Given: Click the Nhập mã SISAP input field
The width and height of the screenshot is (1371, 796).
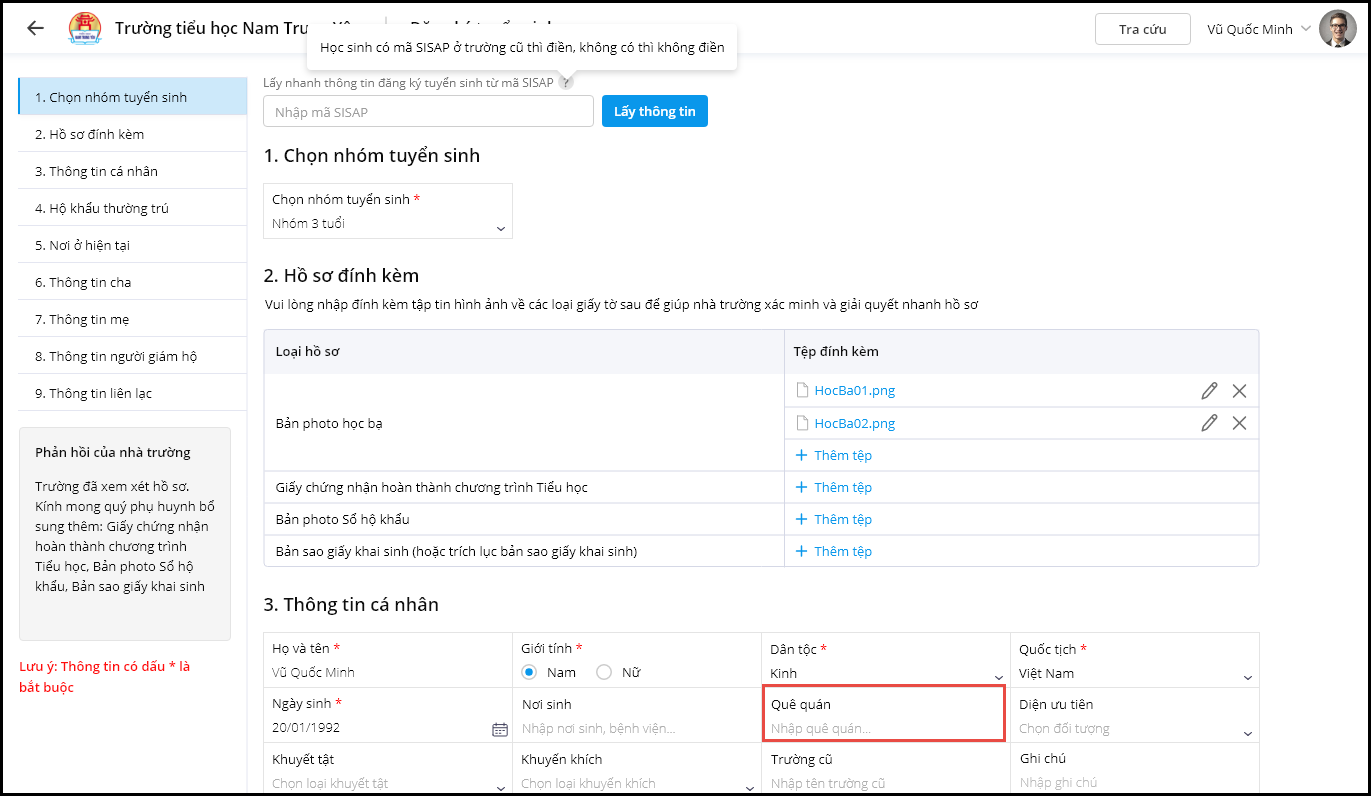Looking at the screenshot, I should click(x=428, y=112).
